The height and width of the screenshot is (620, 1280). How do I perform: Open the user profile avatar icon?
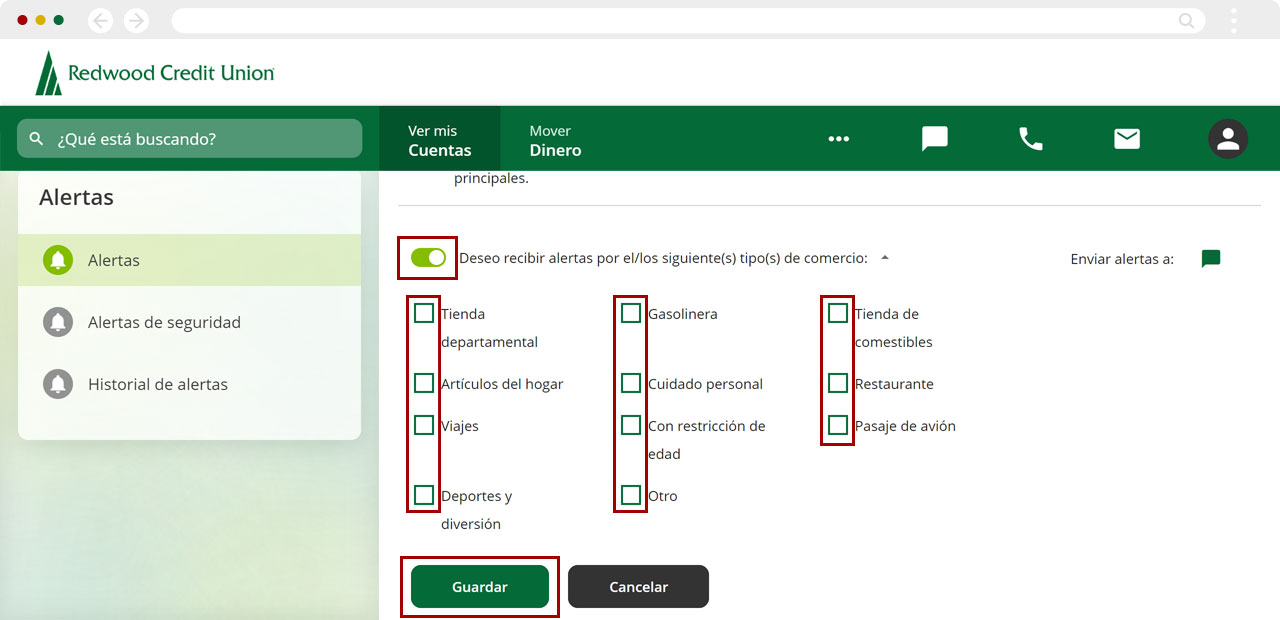point(1227,139)
